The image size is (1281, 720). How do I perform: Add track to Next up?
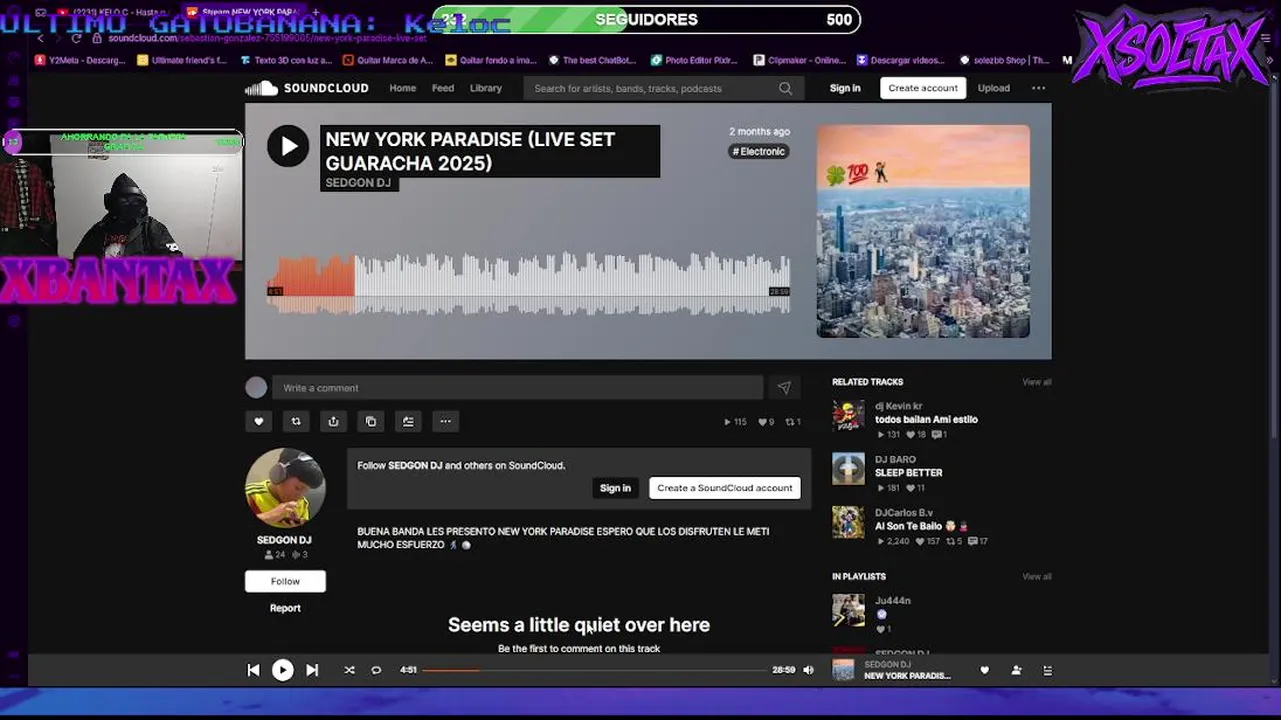(x=408, y=421)
